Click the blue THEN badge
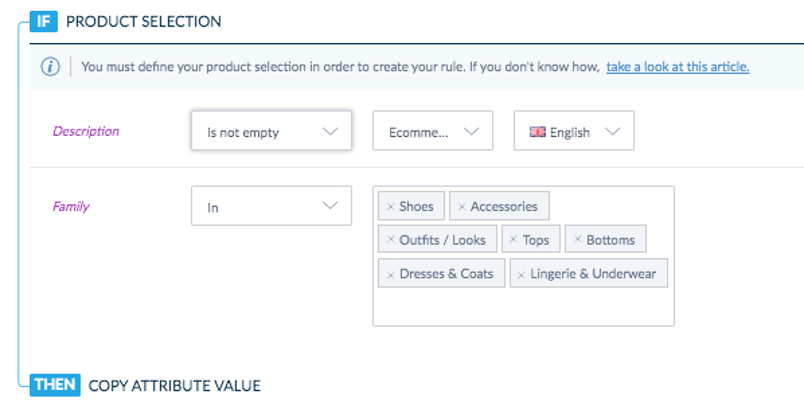 55,385
